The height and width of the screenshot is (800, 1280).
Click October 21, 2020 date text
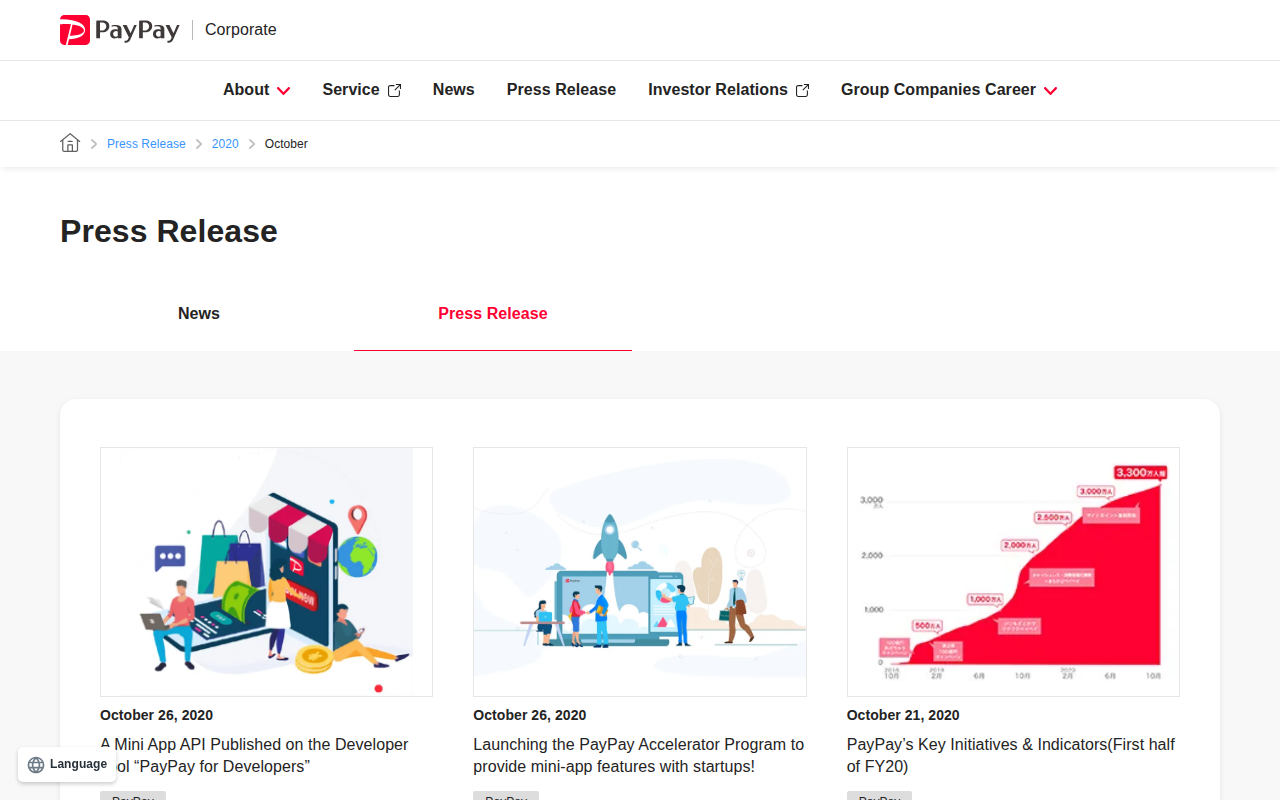tap(903, 715)
